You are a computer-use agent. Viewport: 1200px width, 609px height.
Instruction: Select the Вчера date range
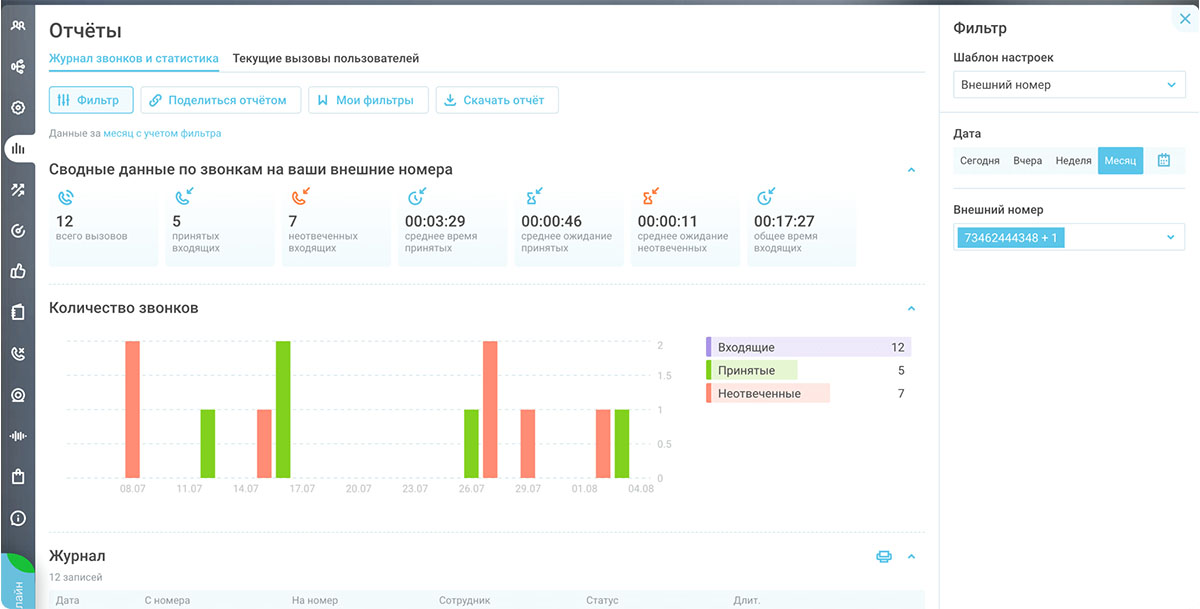1027,161
